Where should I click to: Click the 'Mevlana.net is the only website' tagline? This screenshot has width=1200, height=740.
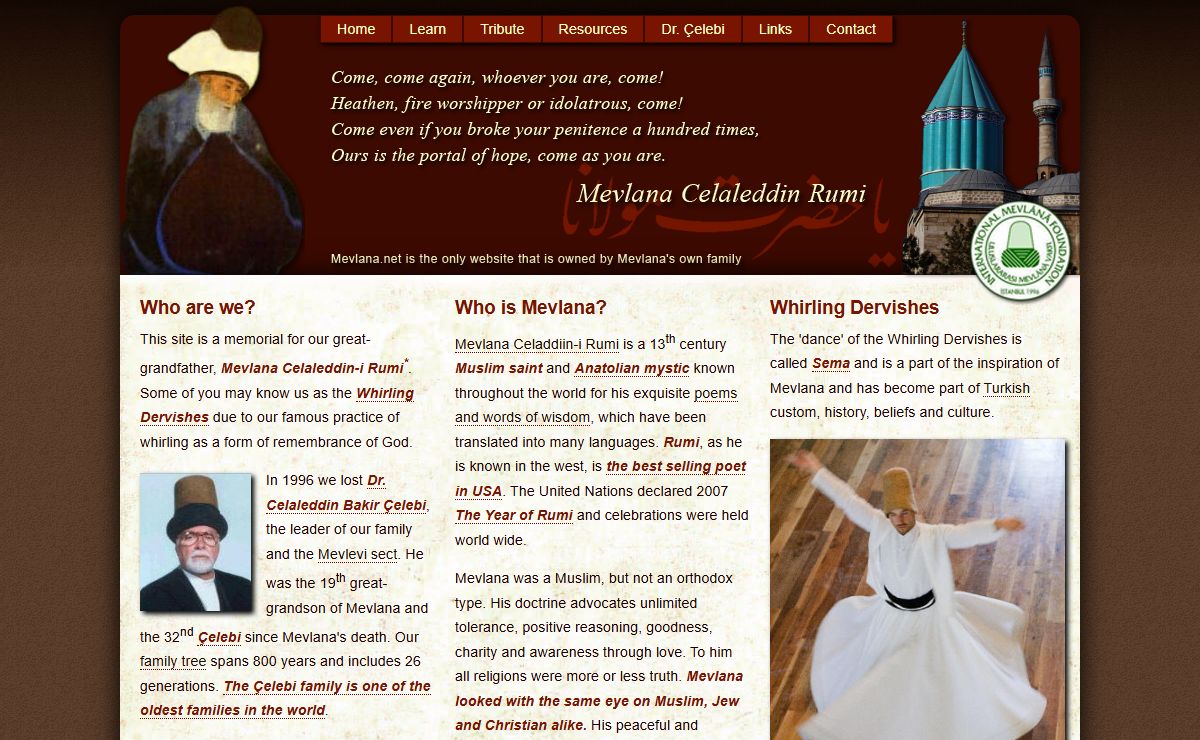536,258
